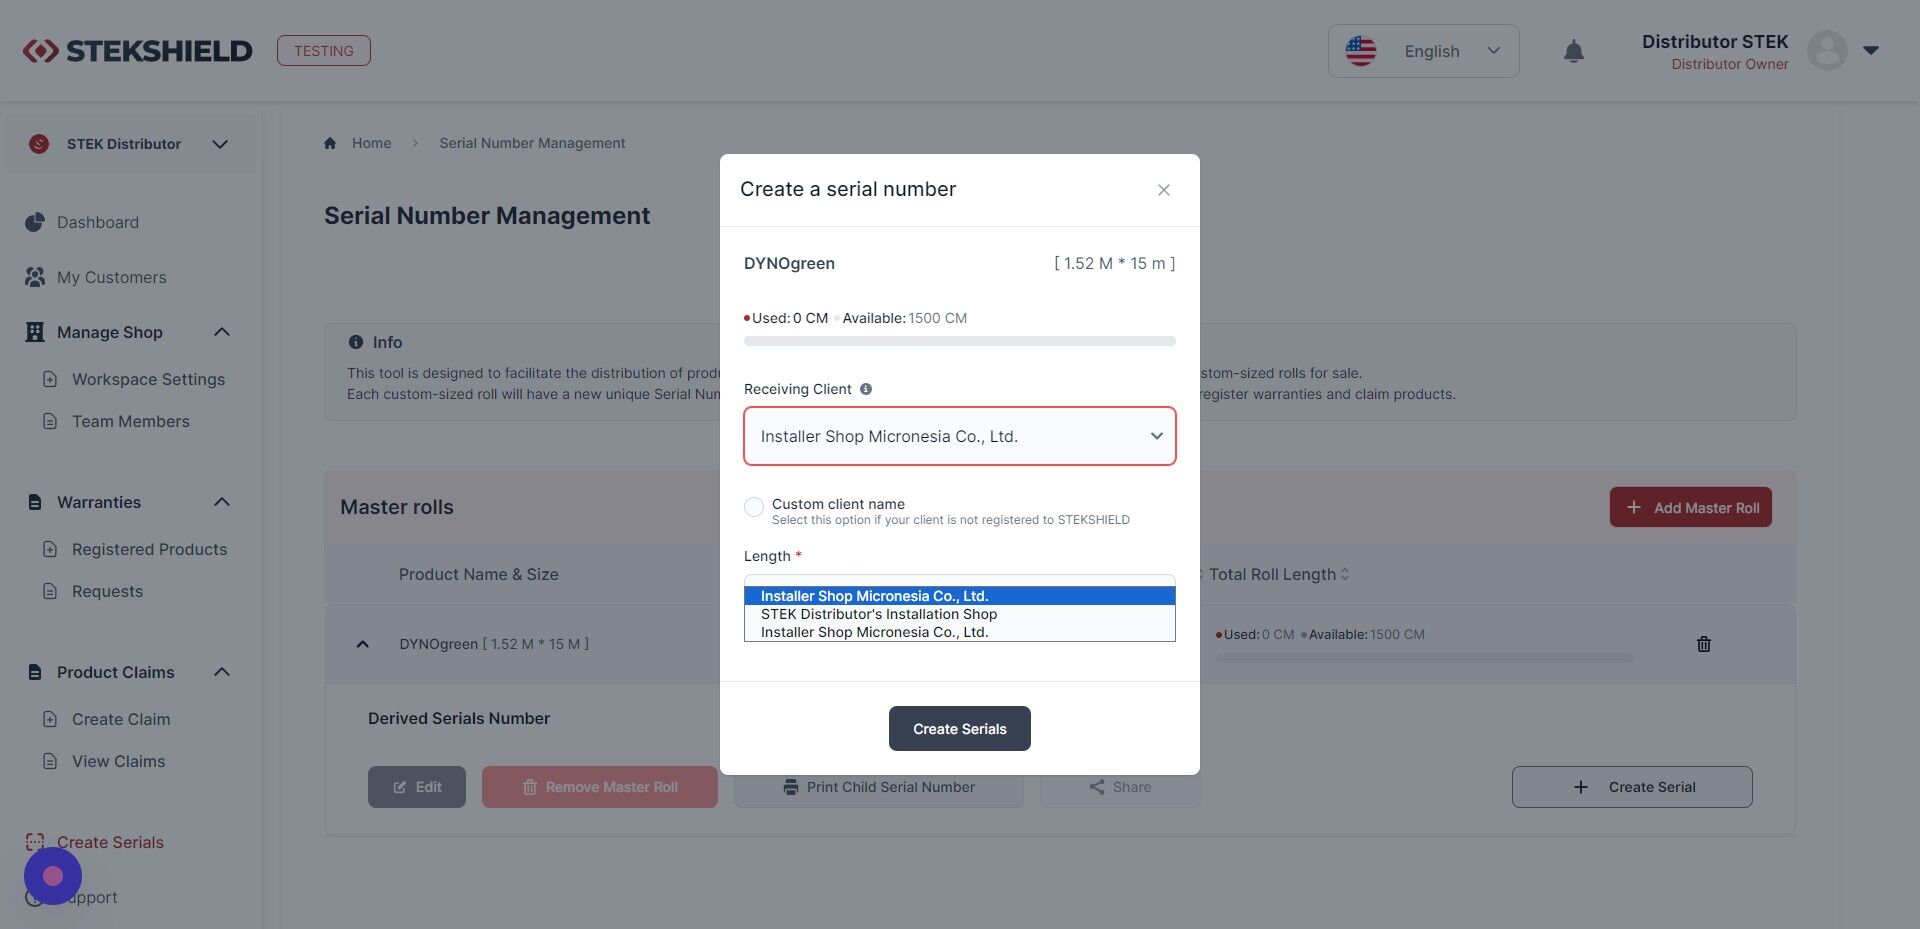Click the Product Name & Size column header
Viewport: 1920px width, 929px height.
pos(479,574)
